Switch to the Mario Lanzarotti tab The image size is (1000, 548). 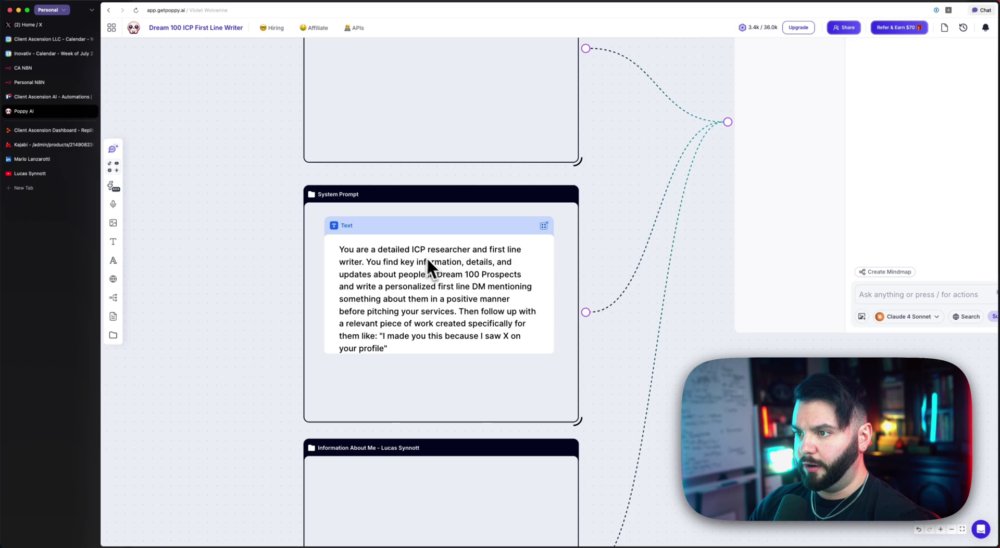(50, 159)
